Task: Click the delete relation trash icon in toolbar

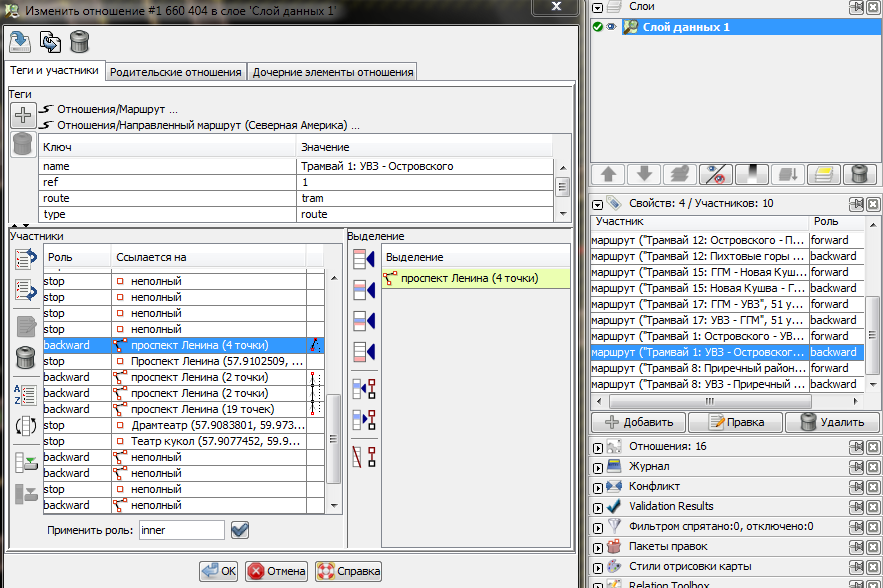Action: pos(79,42)
